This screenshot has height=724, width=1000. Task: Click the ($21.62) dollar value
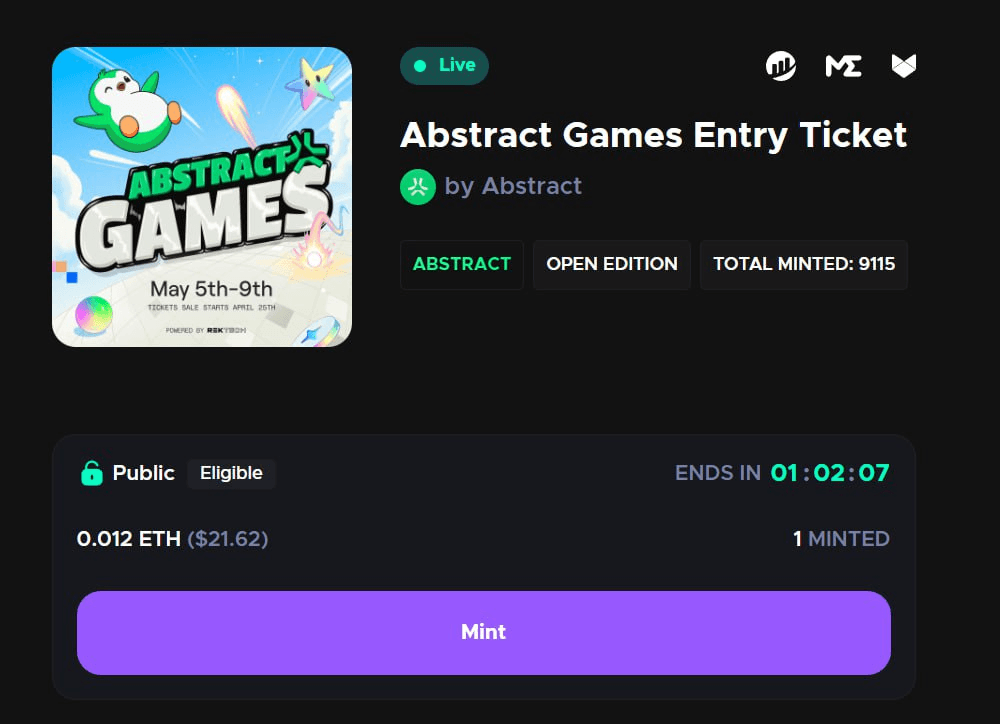[228, 539]
